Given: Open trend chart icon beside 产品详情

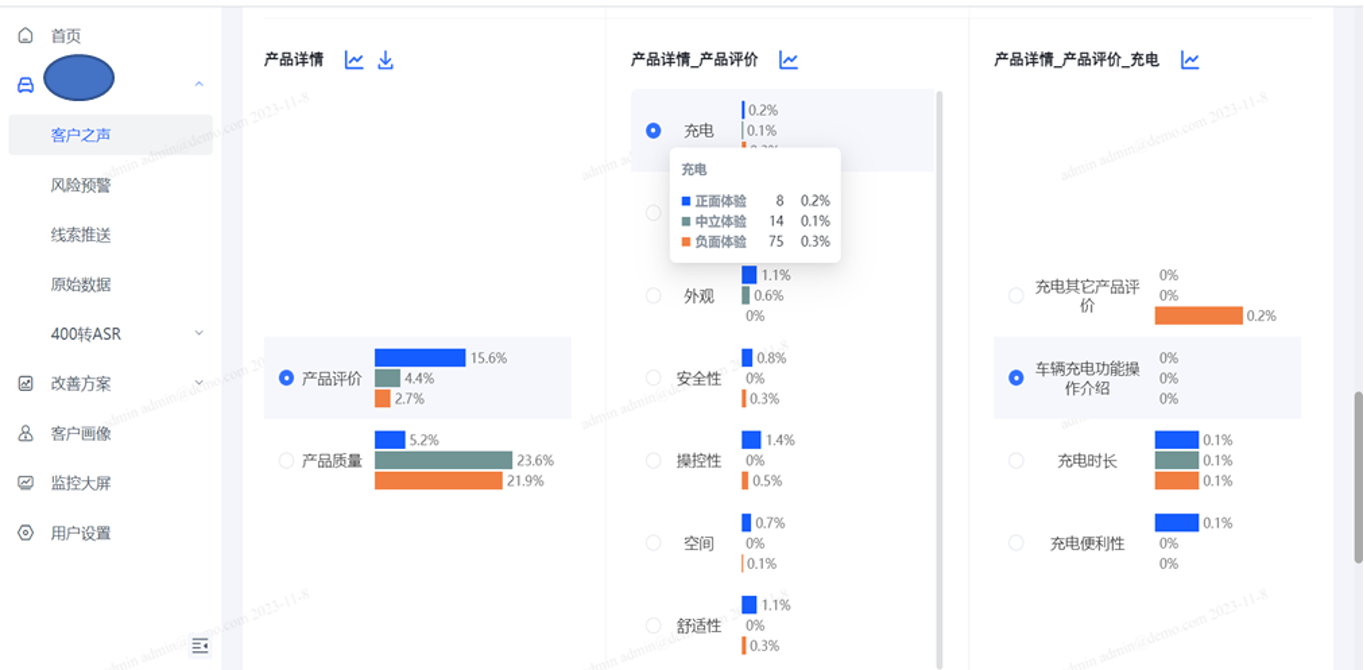Looking at the screenshot, I should (x=354, y=60).
